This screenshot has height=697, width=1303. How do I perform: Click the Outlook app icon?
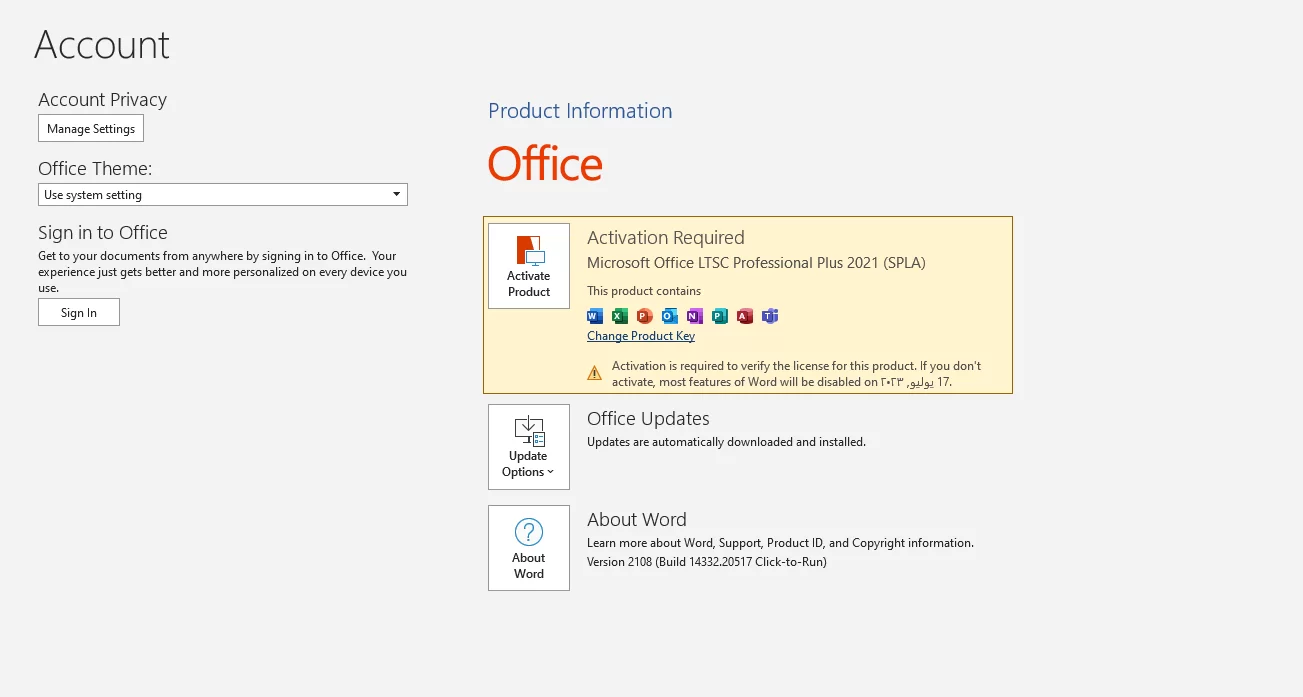tap(670, 316)
